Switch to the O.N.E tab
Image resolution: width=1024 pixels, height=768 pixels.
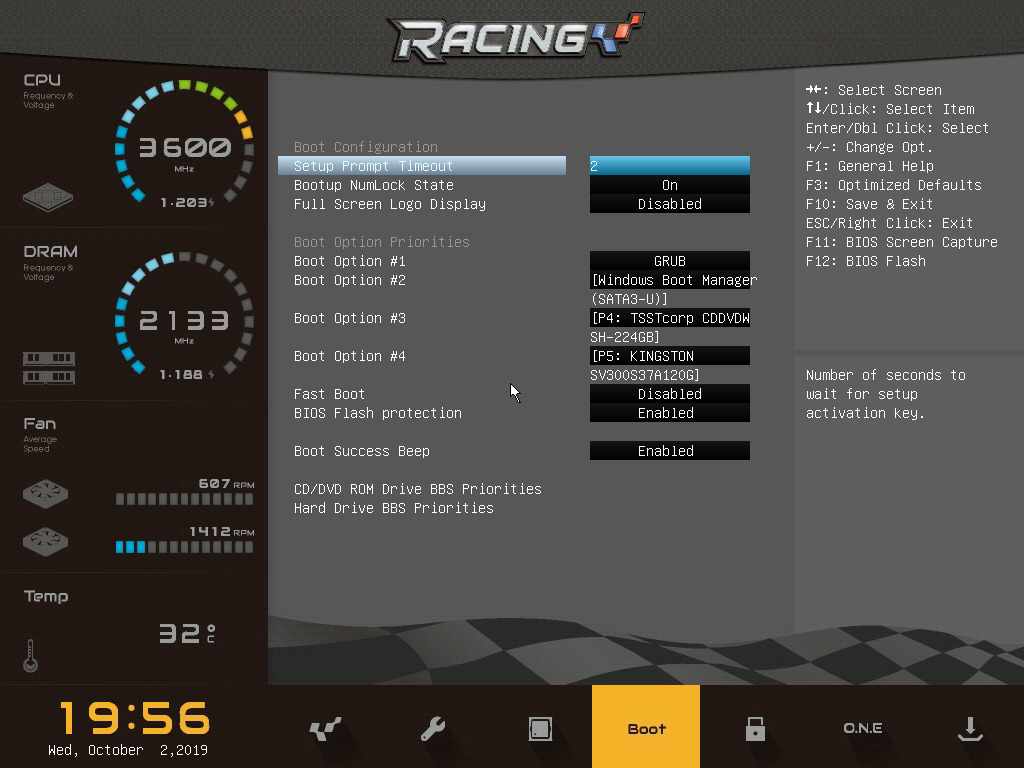click(x=863, y=728)
